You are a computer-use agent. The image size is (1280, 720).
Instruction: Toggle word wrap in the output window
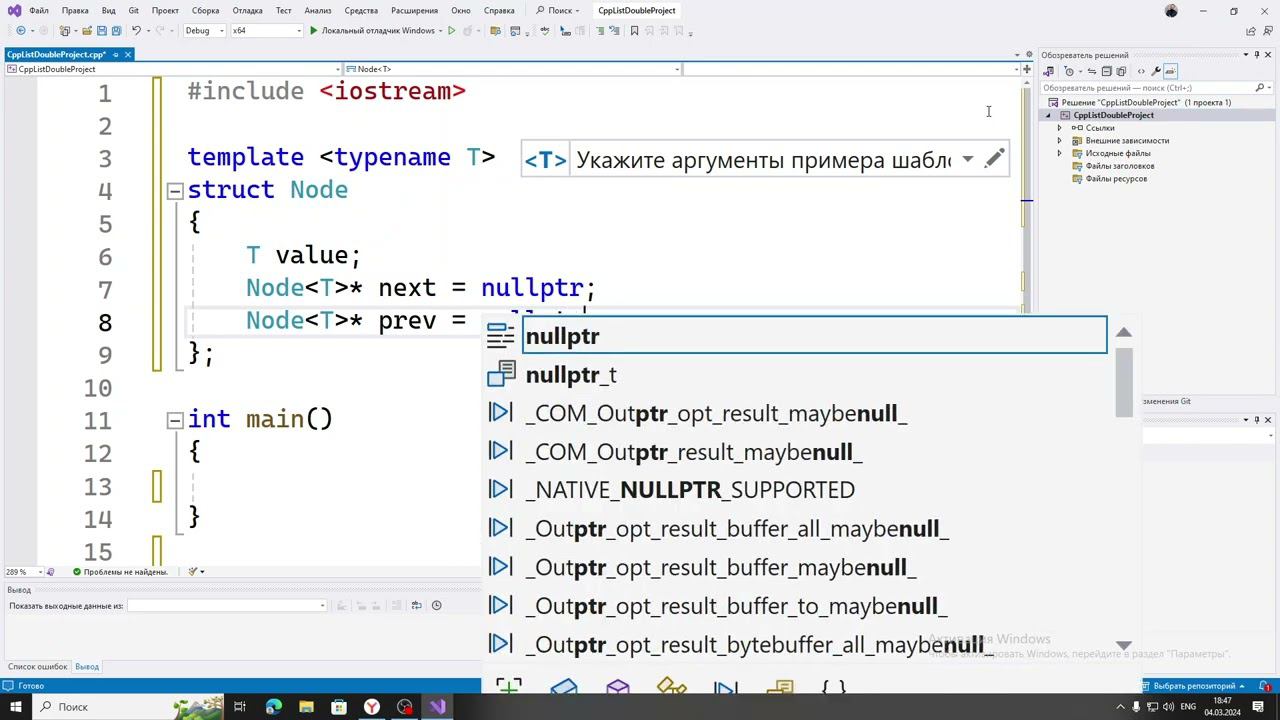click(x=417, y=605)
